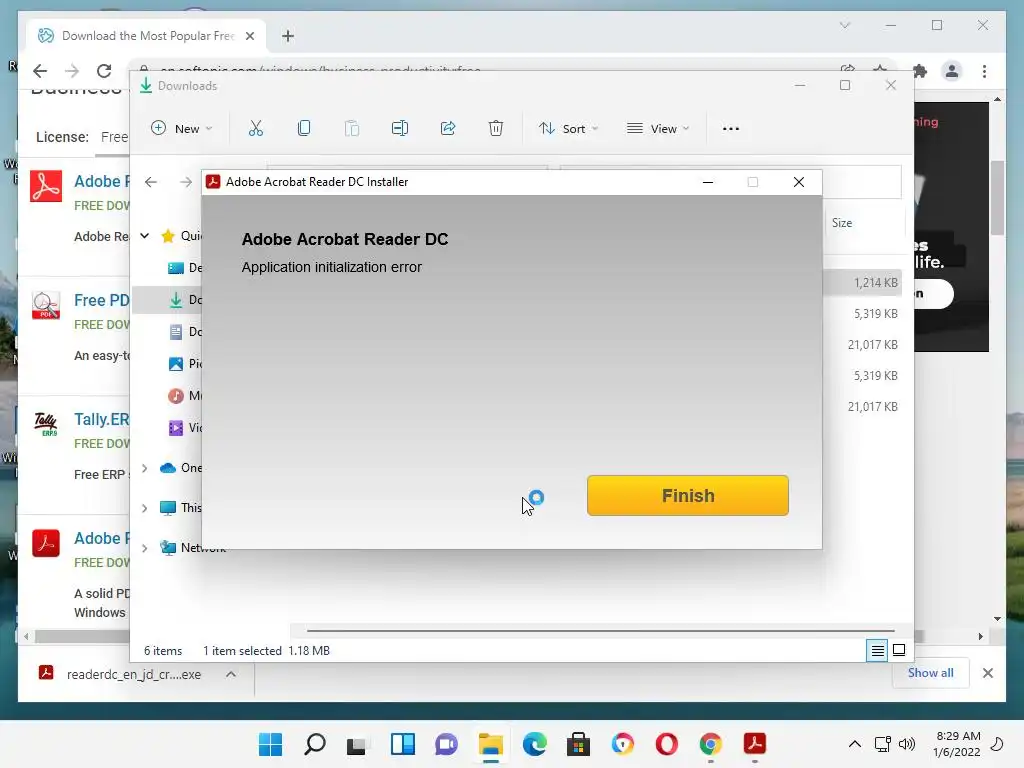This screenshot has height=768, width=1024.
Task: Click Tally ERP 9 app icon
Action: 46,424
